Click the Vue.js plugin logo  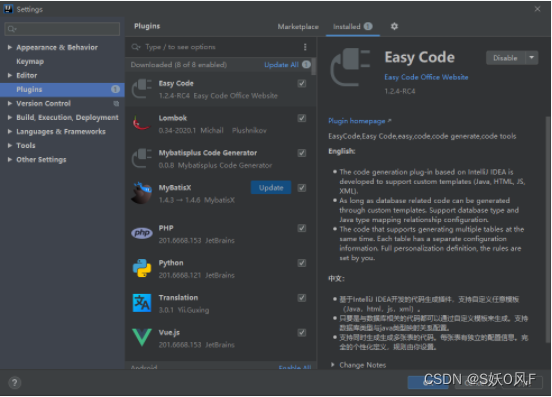[x=142, y=338]
